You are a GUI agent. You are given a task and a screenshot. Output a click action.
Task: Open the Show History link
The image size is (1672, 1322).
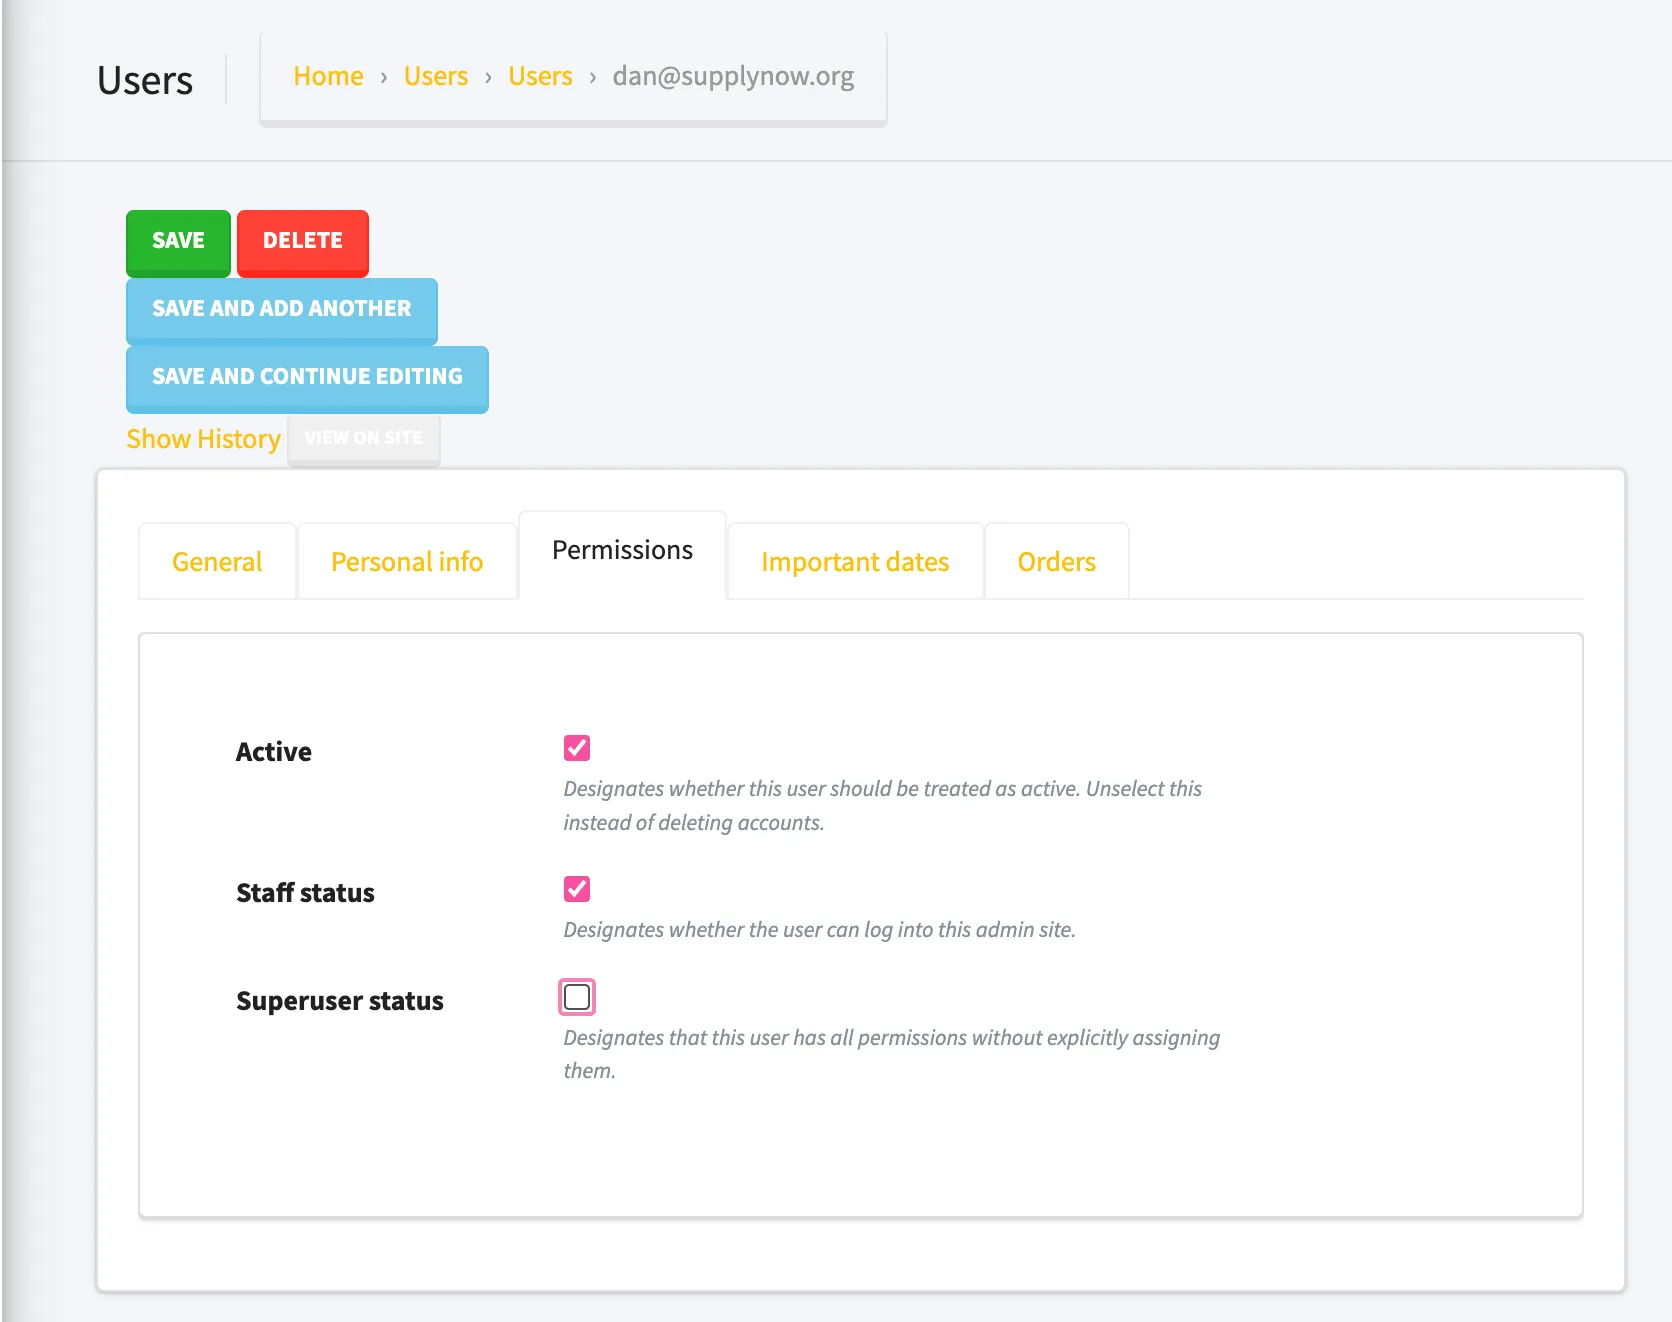tap(203, 439)
